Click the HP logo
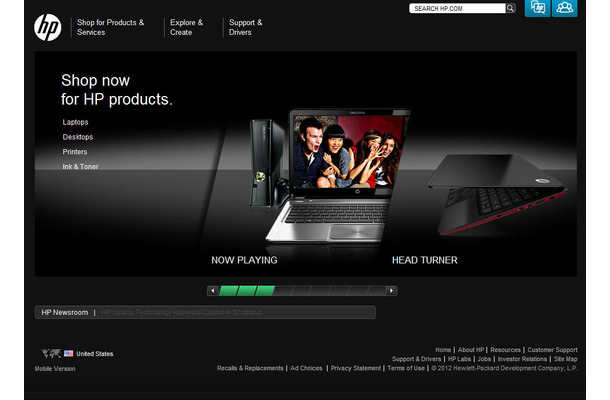Viewport: 610px width, 400px height. 47,28
